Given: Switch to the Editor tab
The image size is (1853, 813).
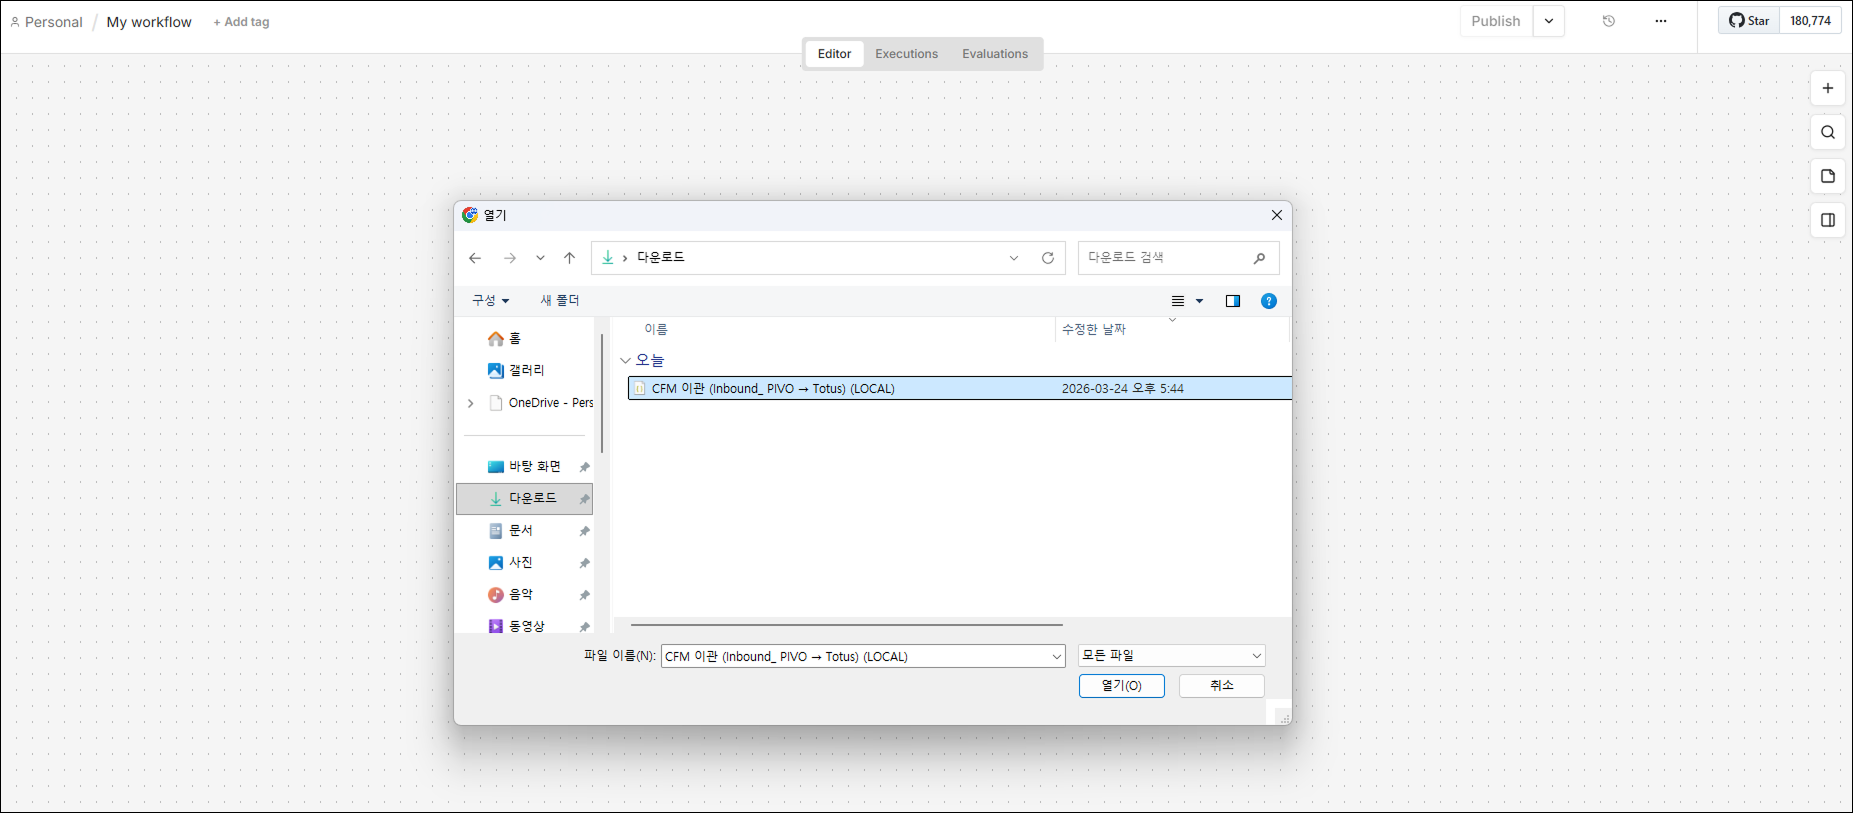Looking at the screenshot, I should (x=834, y=54).
